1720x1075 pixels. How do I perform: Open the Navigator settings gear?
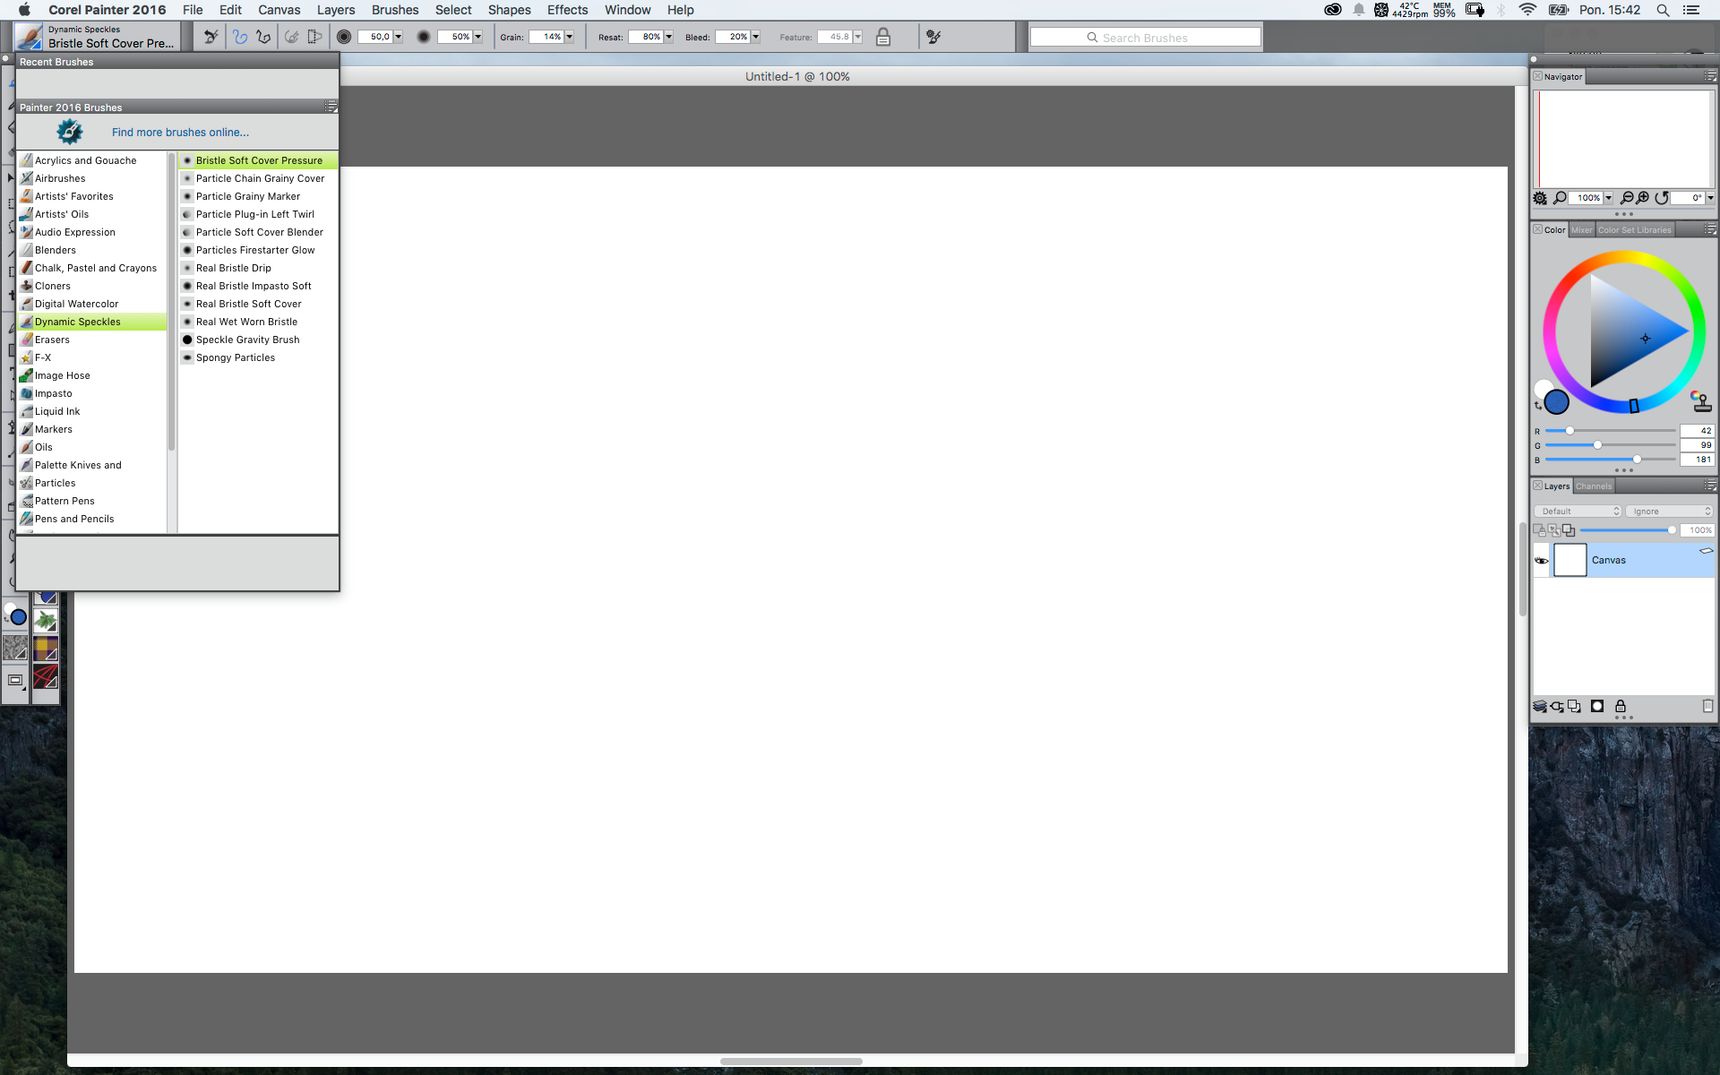pos(1540,198)
